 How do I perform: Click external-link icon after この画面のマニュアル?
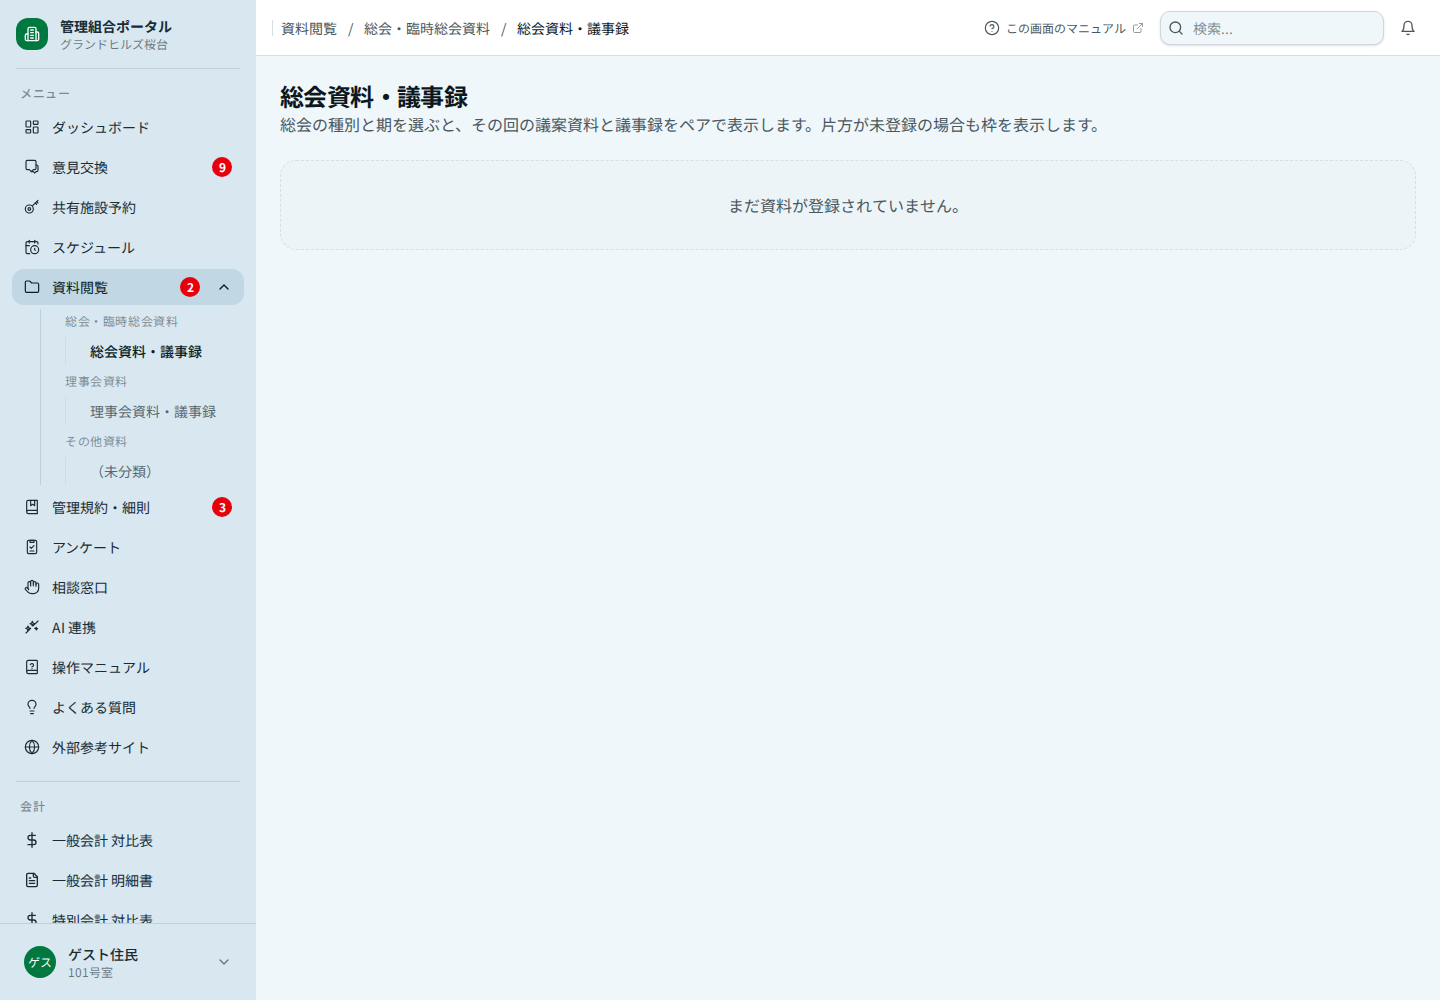tap(1138, 28)
